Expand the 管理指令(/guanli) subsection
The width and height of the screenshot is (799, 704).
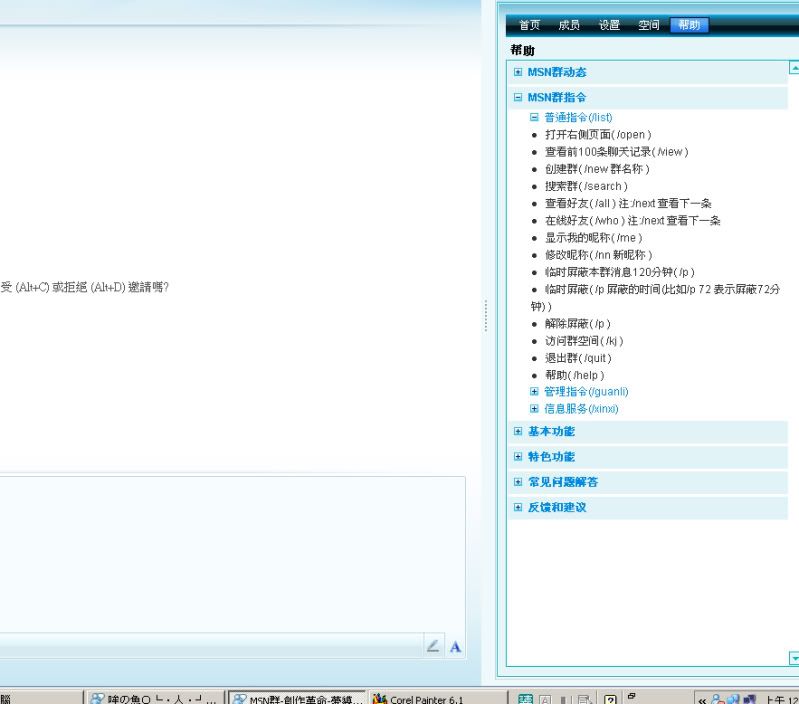pyautogui.click(x=534, y=391)
